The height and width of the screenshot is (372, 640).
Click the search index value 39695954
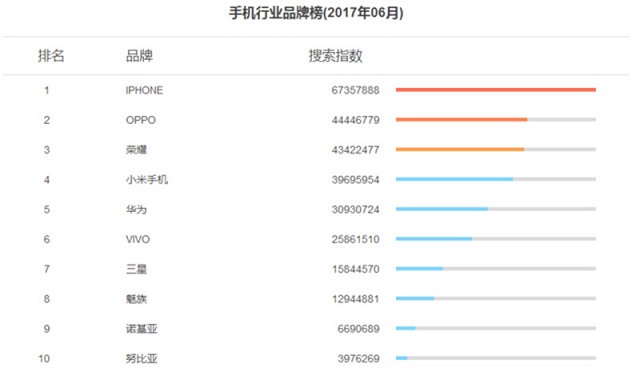356,180
